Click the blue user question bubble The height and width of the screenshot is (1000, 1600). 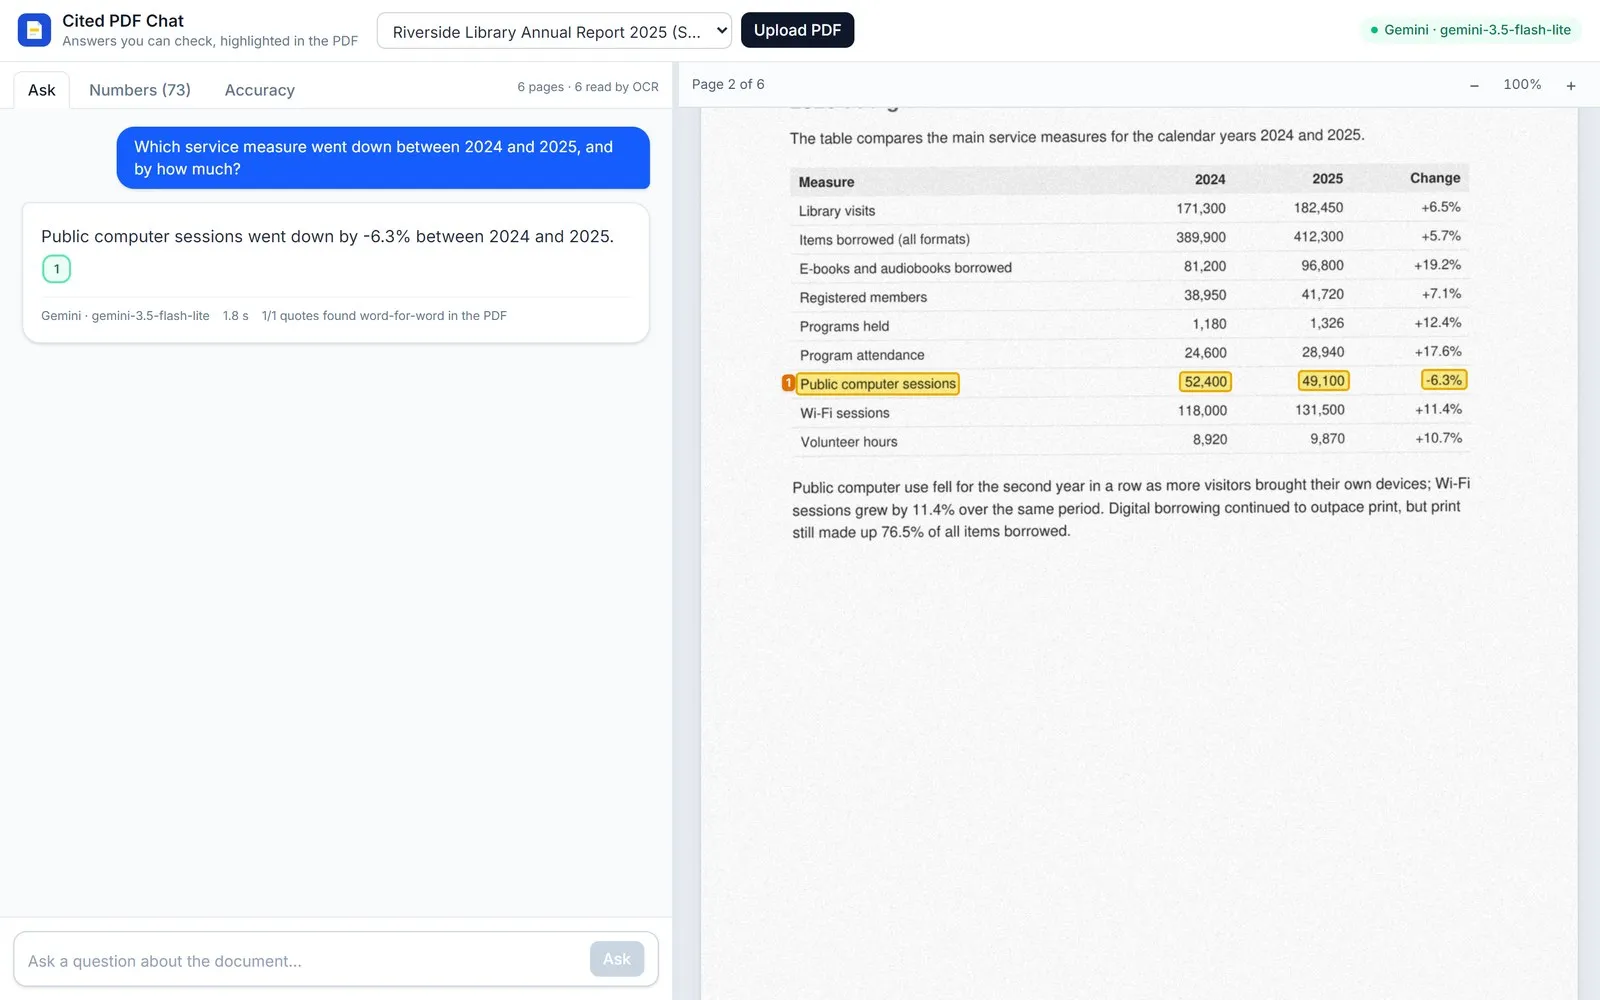point(383,158)
